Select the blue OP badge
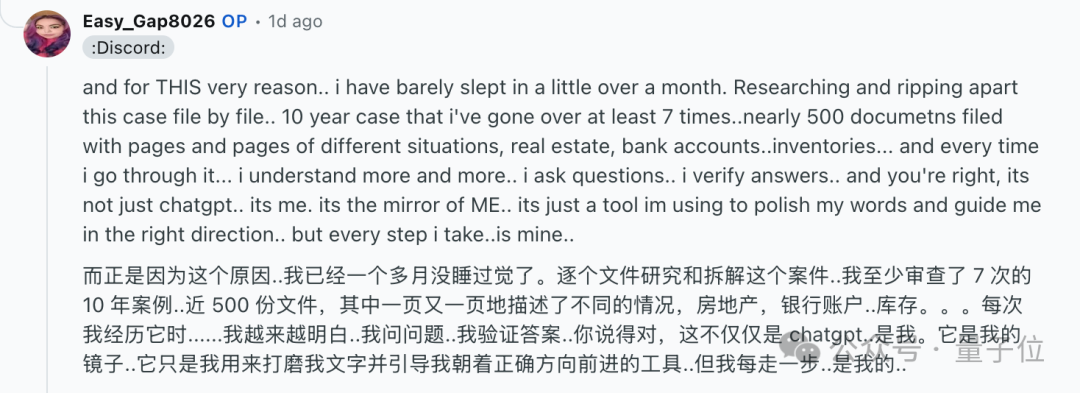This screenshot has width=1080, height=393. 234,21
